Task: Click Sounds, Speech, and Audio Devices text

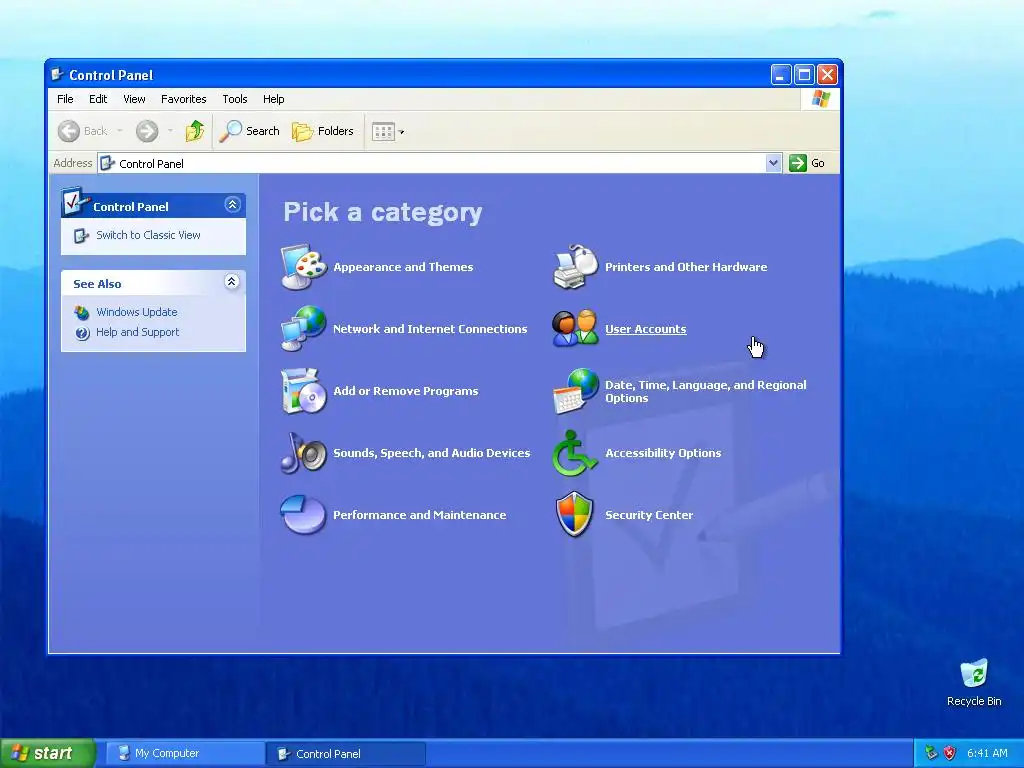Action: 432,453
